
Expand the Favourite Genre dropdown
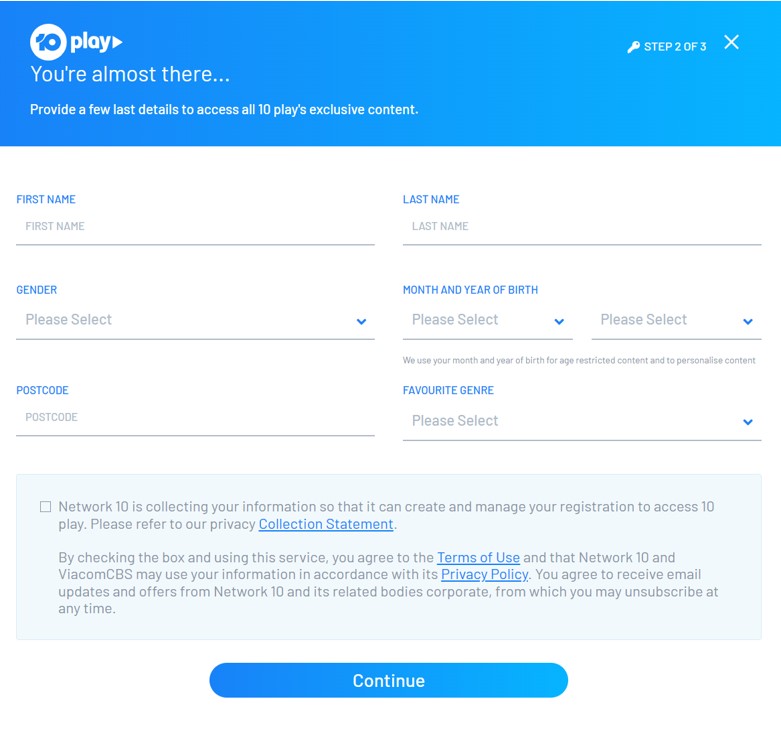pyautogui.click(x=570, y=421)
